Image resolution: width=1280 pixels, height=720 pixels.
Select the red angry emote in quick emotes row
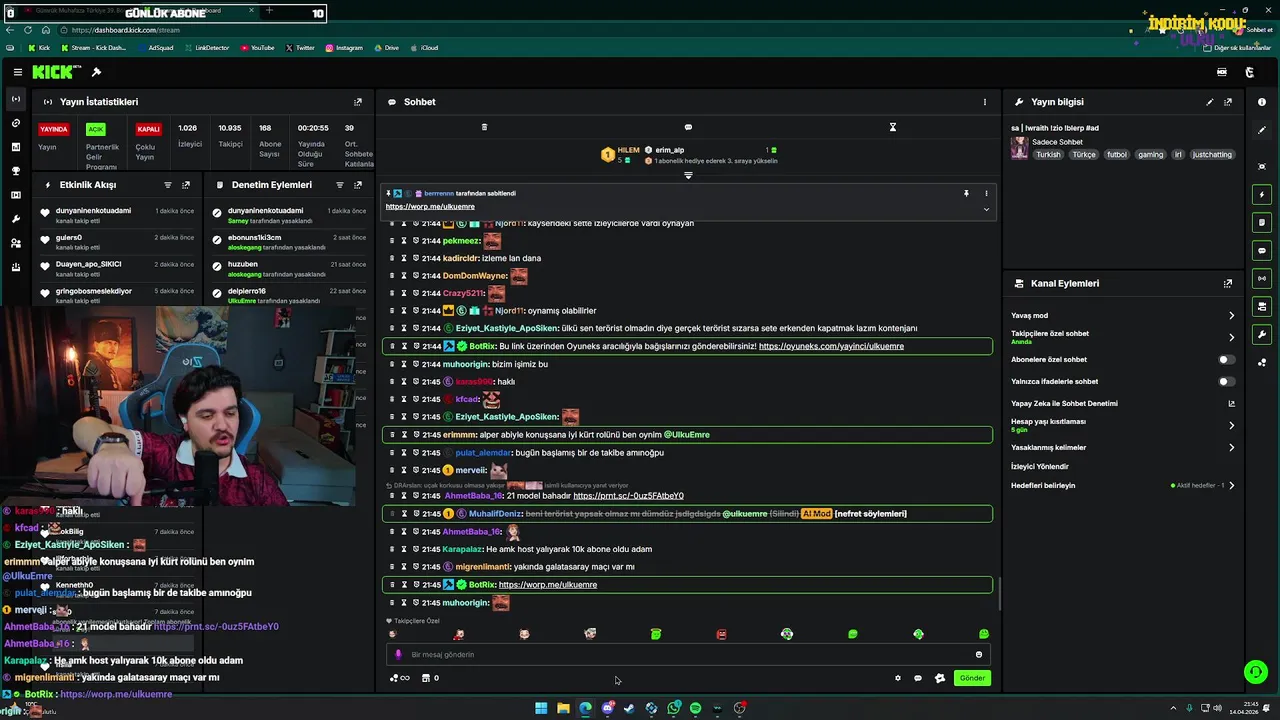pyautogui.click(x=721, y=634)
